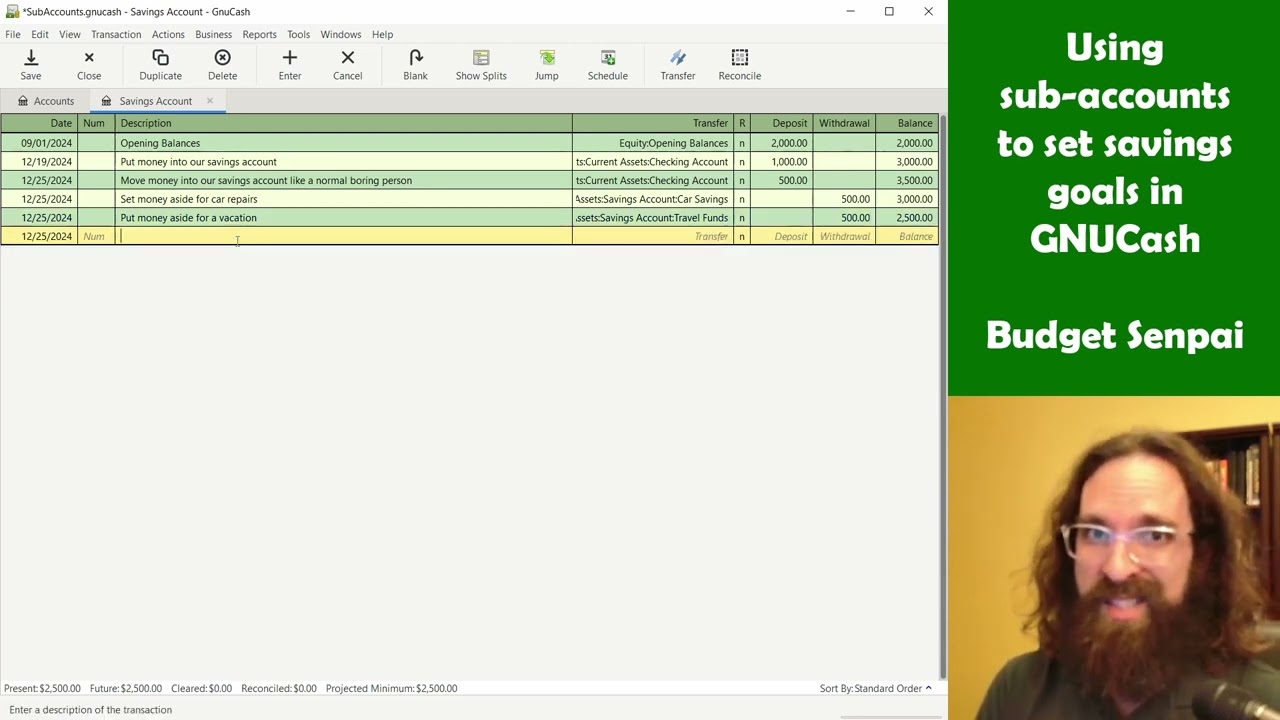
Task: Click the Present: $2,500.00 status text
Action: (x=42, y=688)
